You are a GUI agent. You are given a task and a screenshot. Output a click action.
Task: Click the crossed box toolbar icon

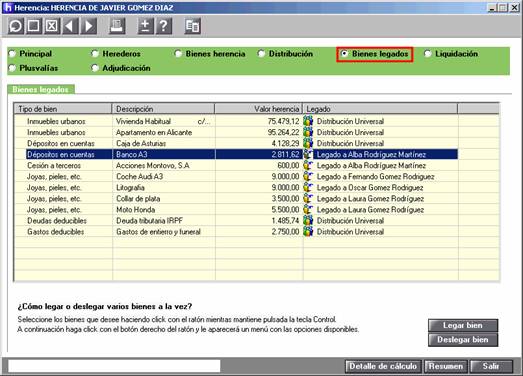pyautogui.click(x=52, y=26)
